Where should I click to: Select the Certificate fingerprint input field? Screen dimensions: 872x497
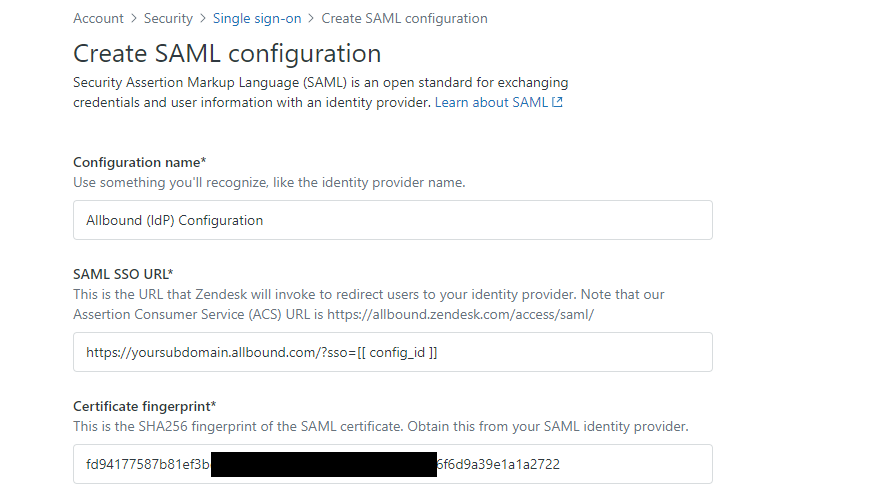[x=393, y=464]
